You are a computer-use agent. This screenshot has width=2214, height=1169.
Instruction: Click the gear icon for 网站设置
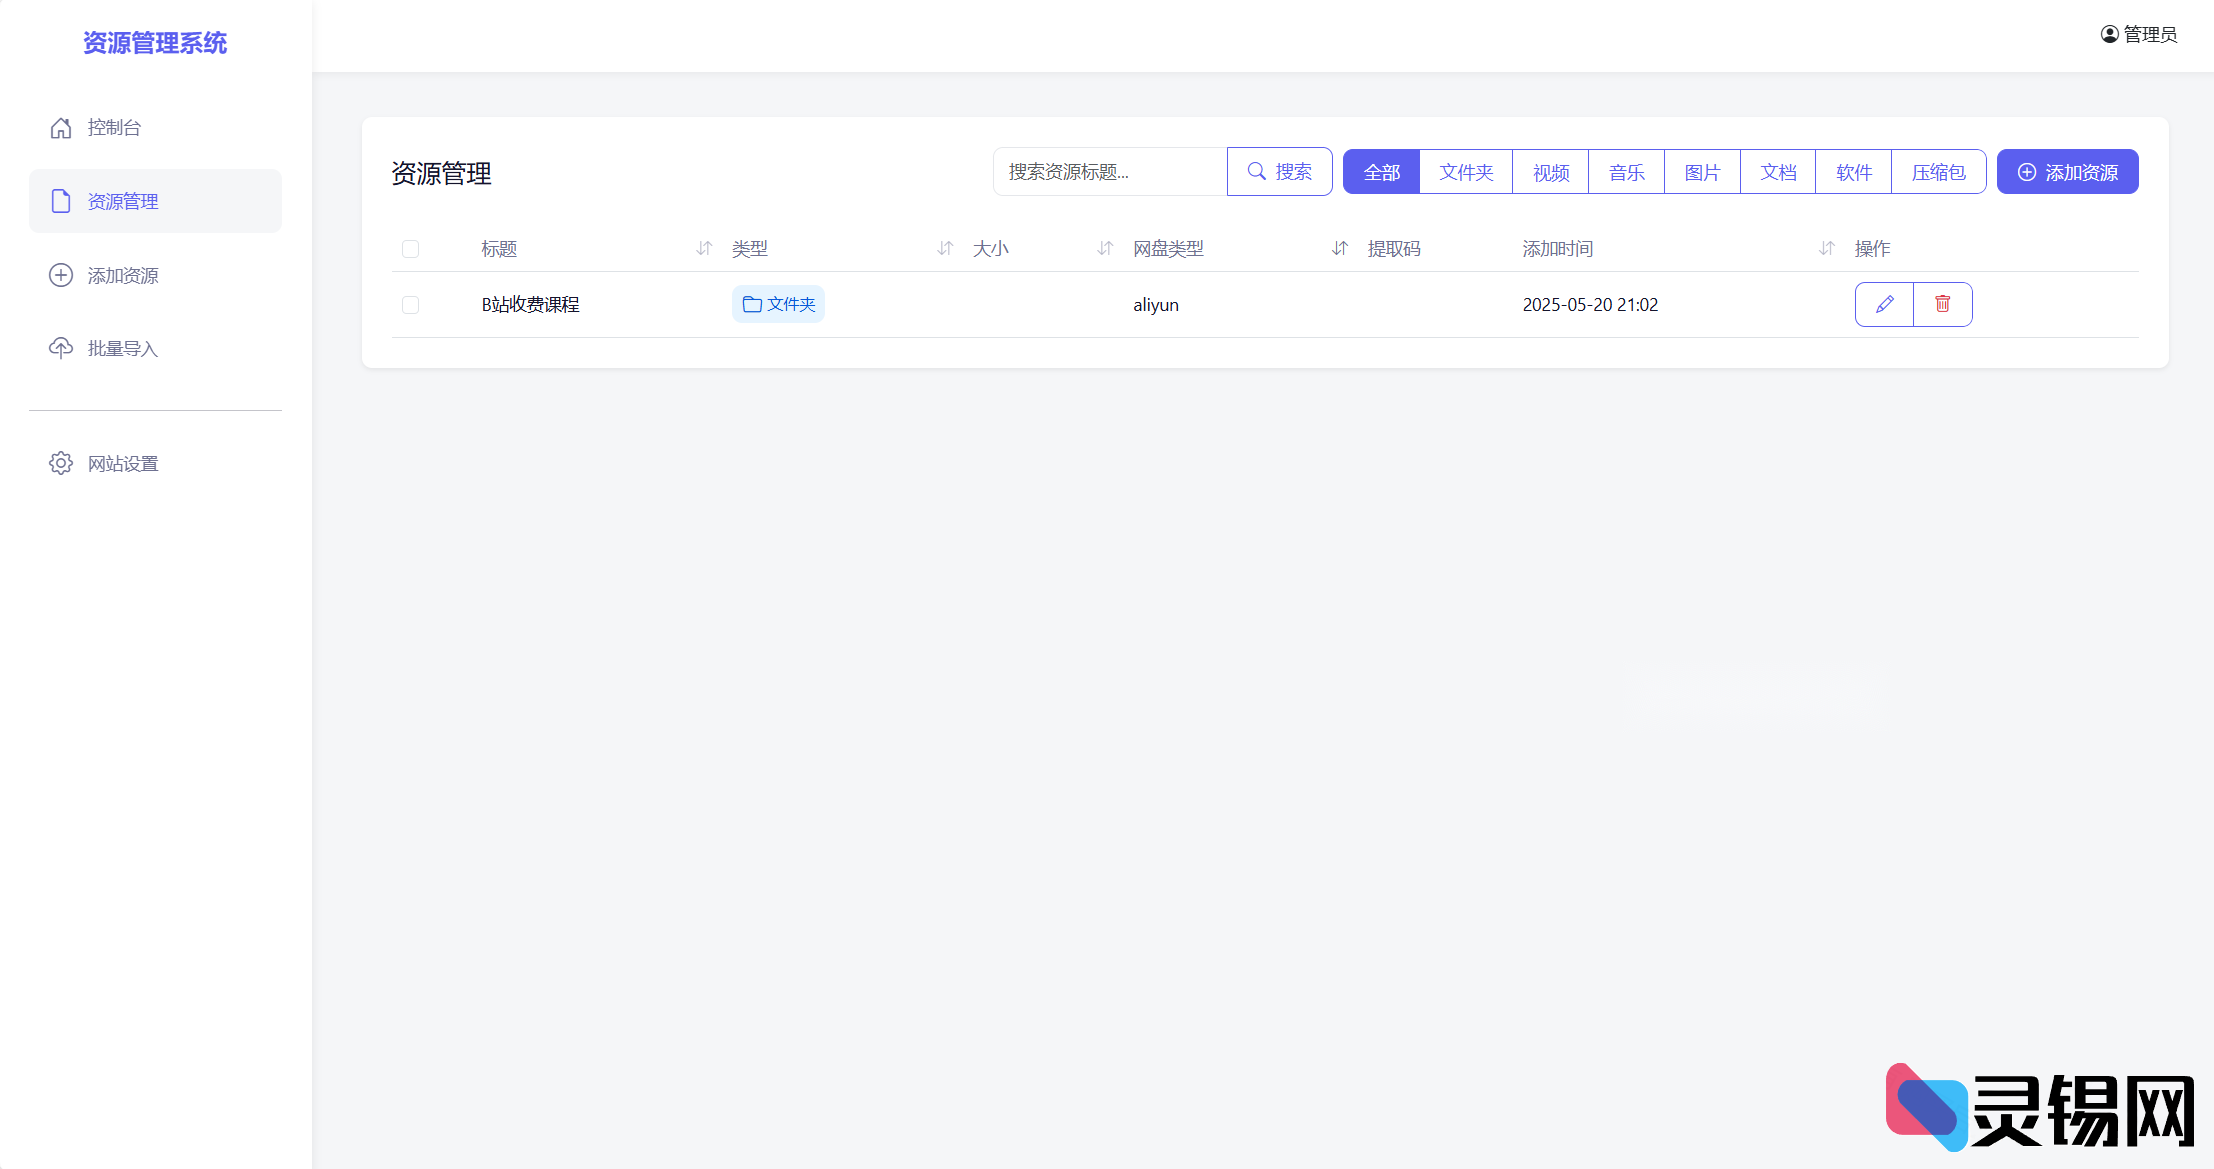61,463
